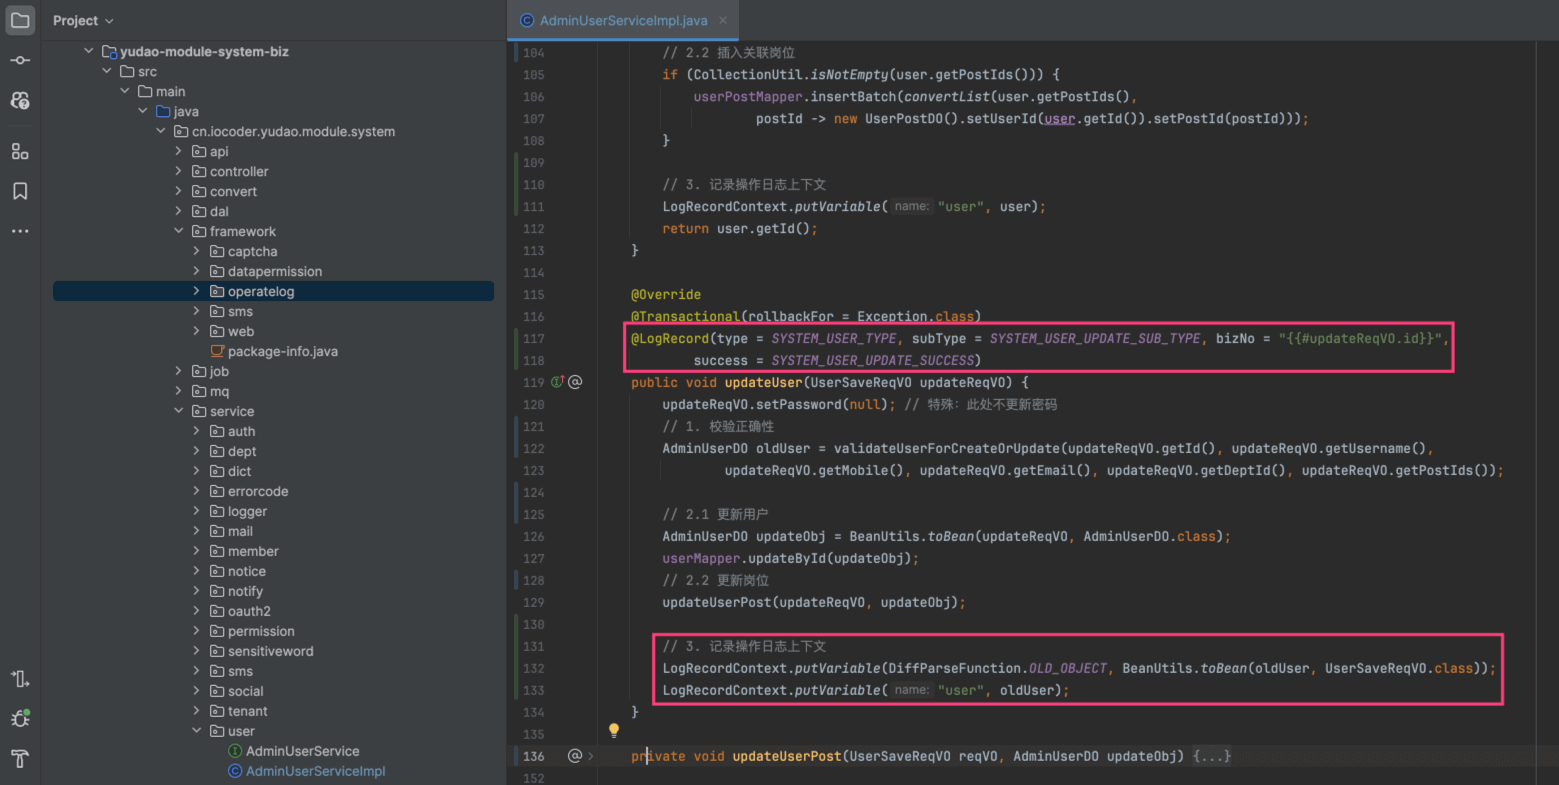Click the yellow light bulb quick-fix icon
The image size is (1559, 785).
(x=614, y=731)
